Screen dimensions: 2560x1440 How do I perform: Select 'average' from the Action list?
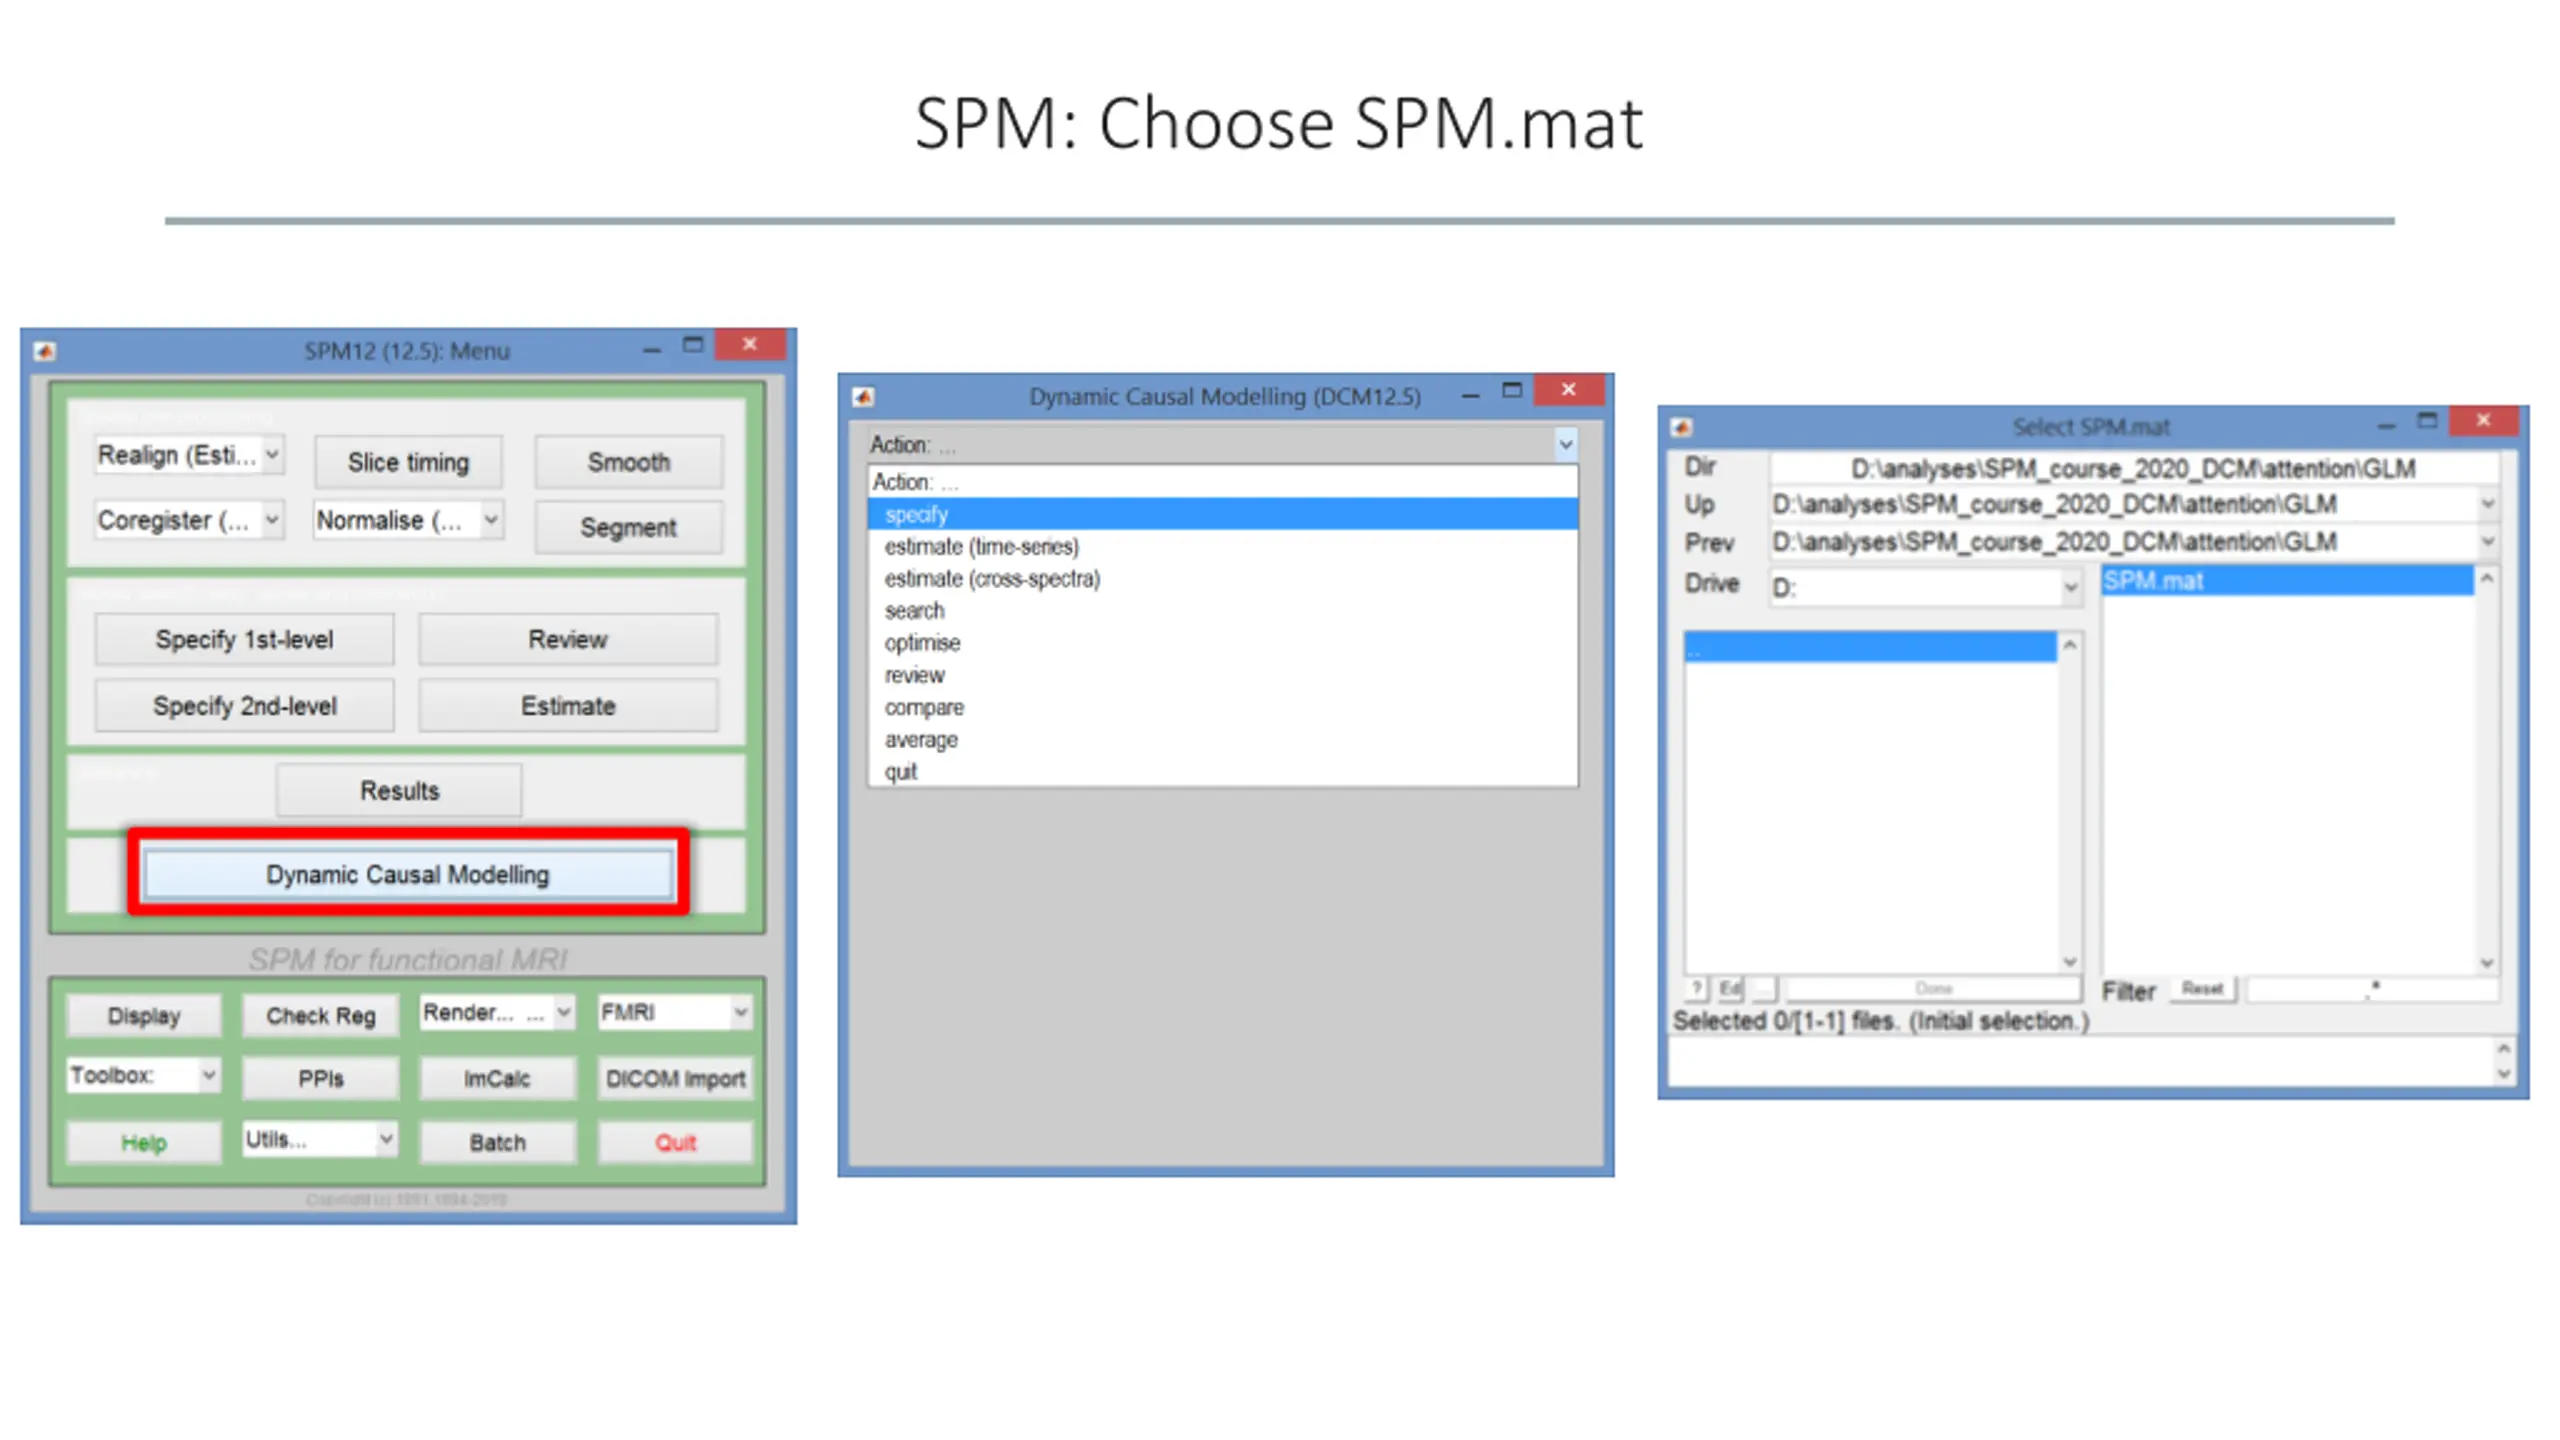[1222, 739]
